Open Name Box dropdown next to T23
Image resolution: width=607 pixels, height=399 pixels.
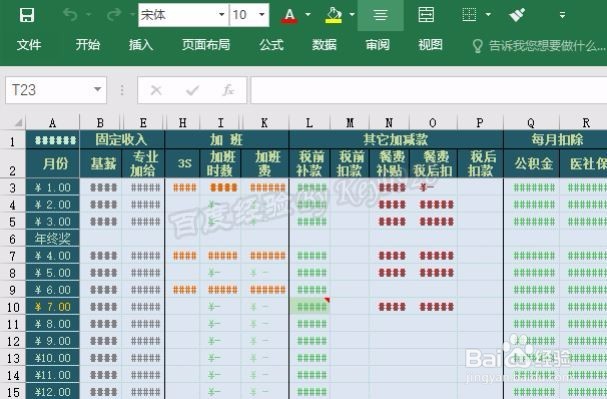[x=98, y=90]
